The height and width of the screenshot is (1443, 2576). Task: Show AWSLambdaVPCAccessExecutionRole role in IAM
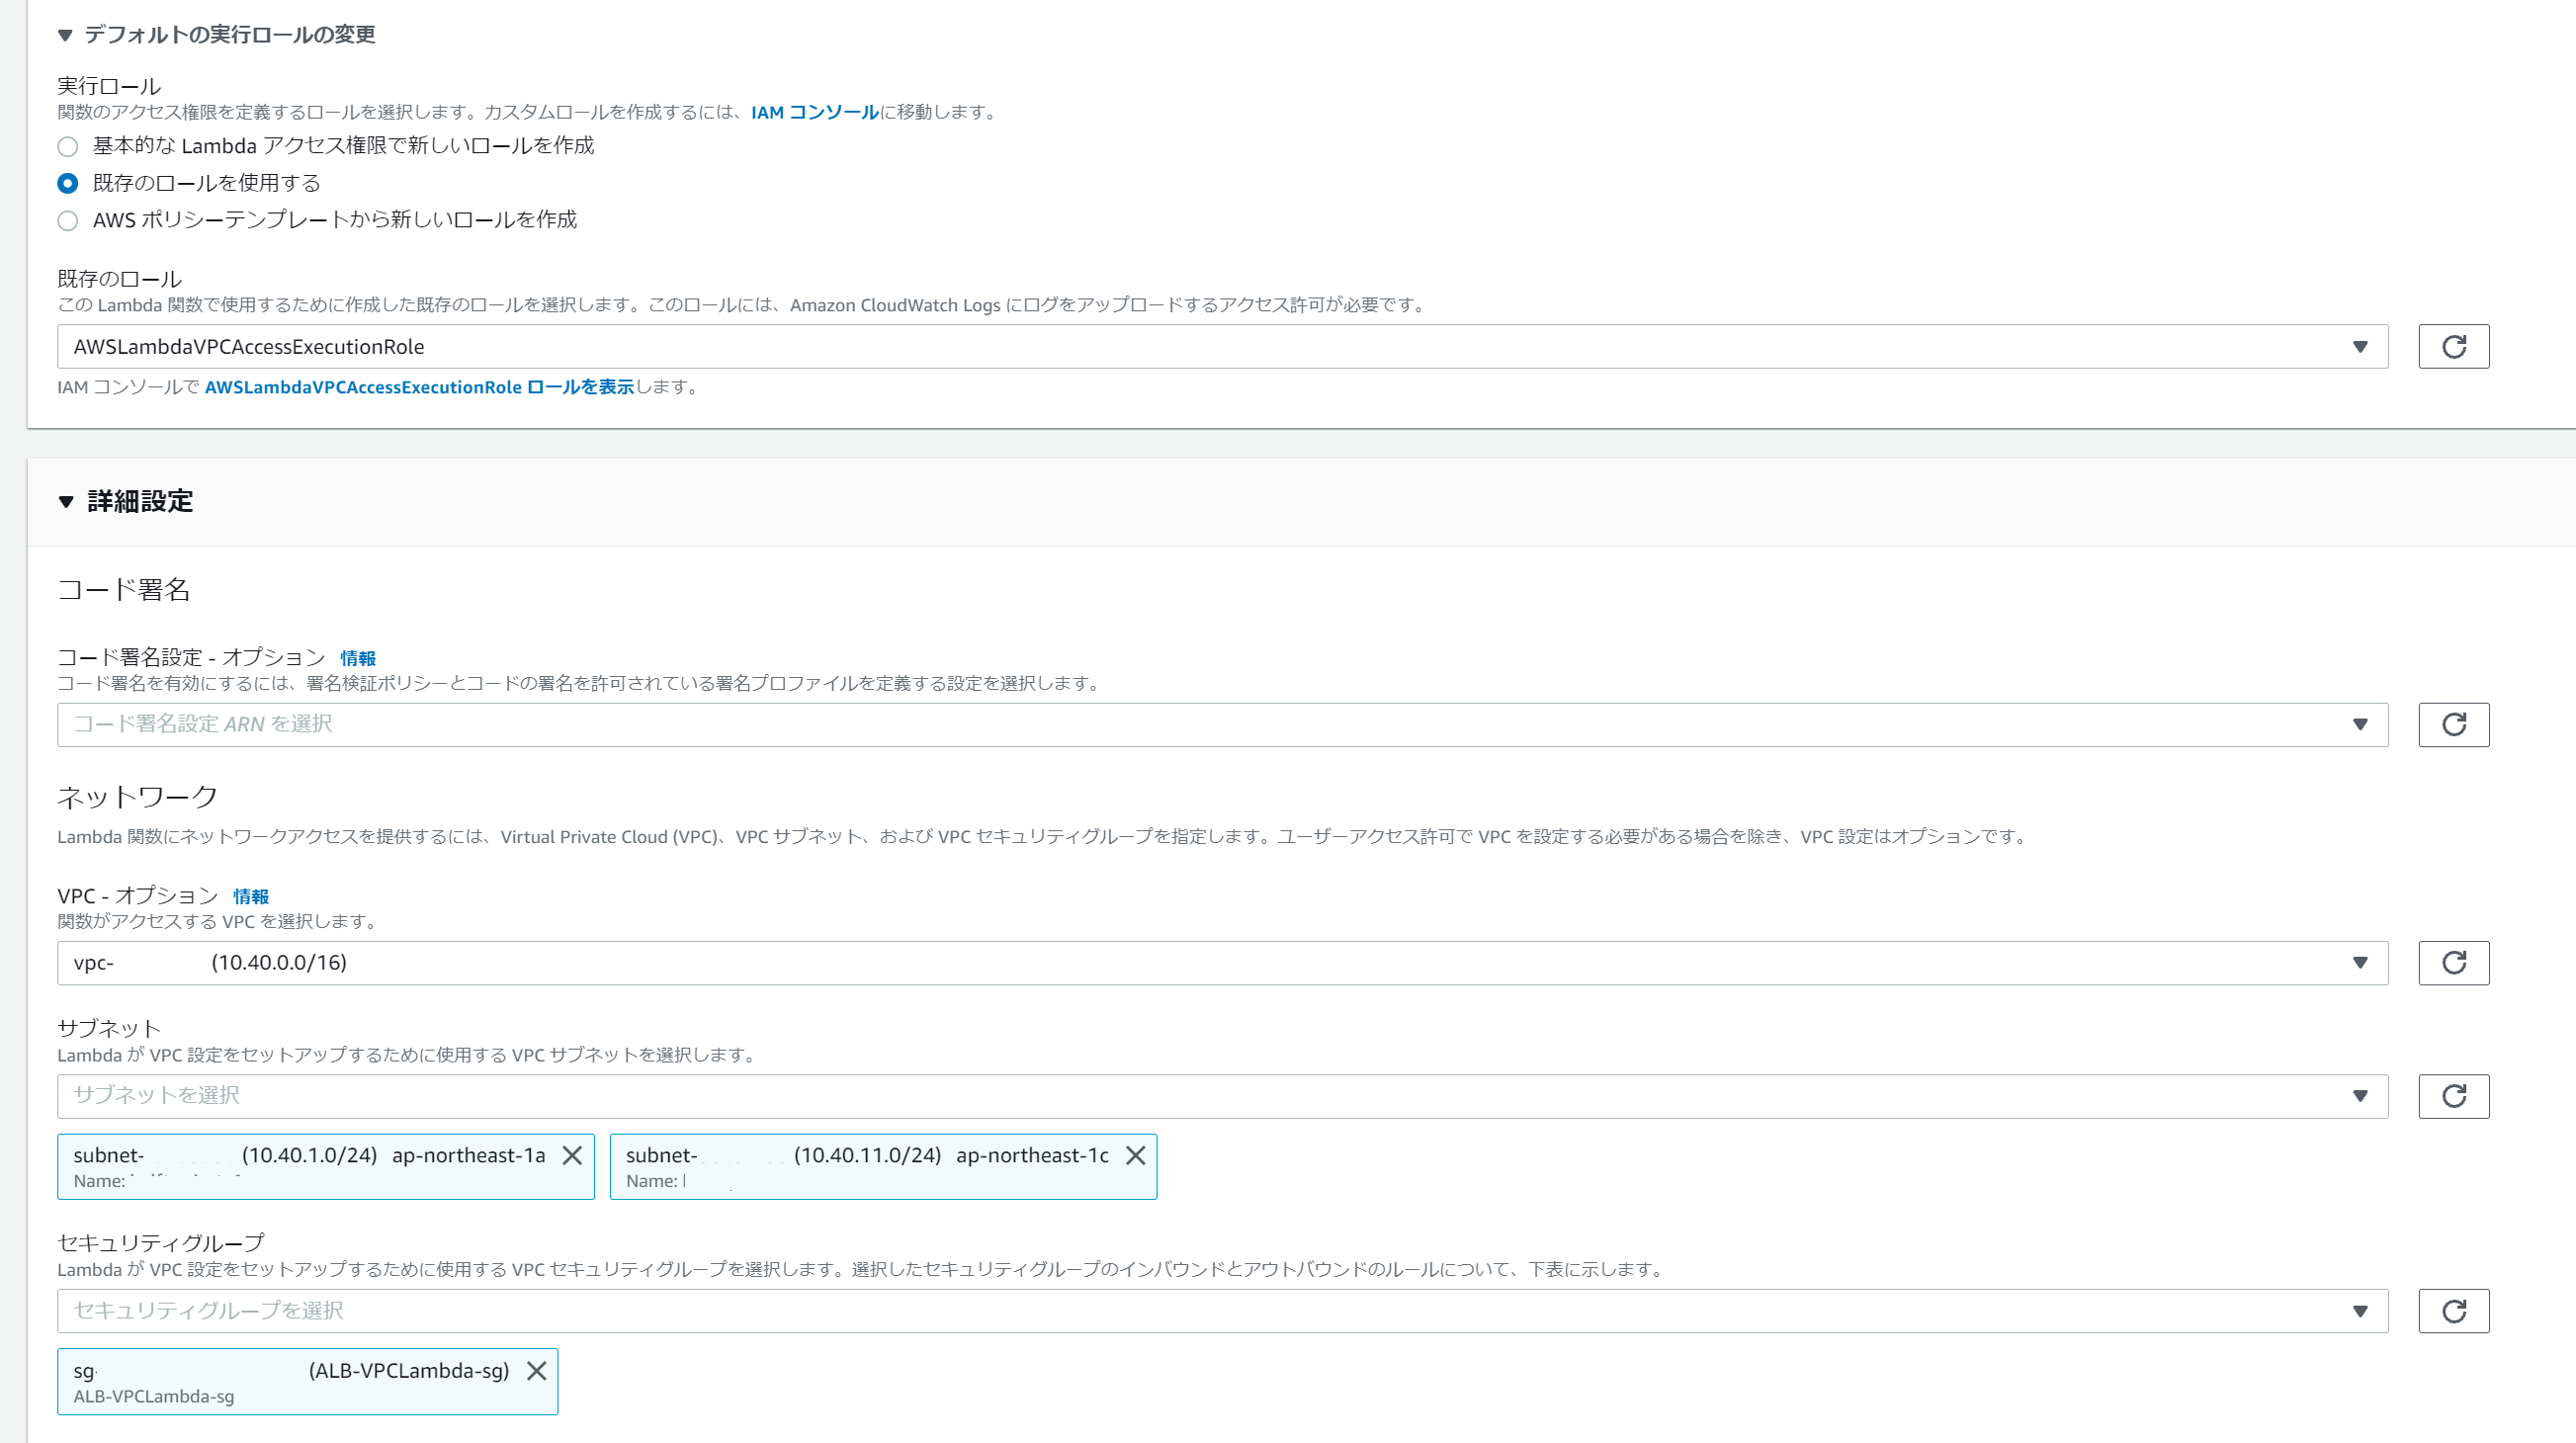[x=420, y=387]
